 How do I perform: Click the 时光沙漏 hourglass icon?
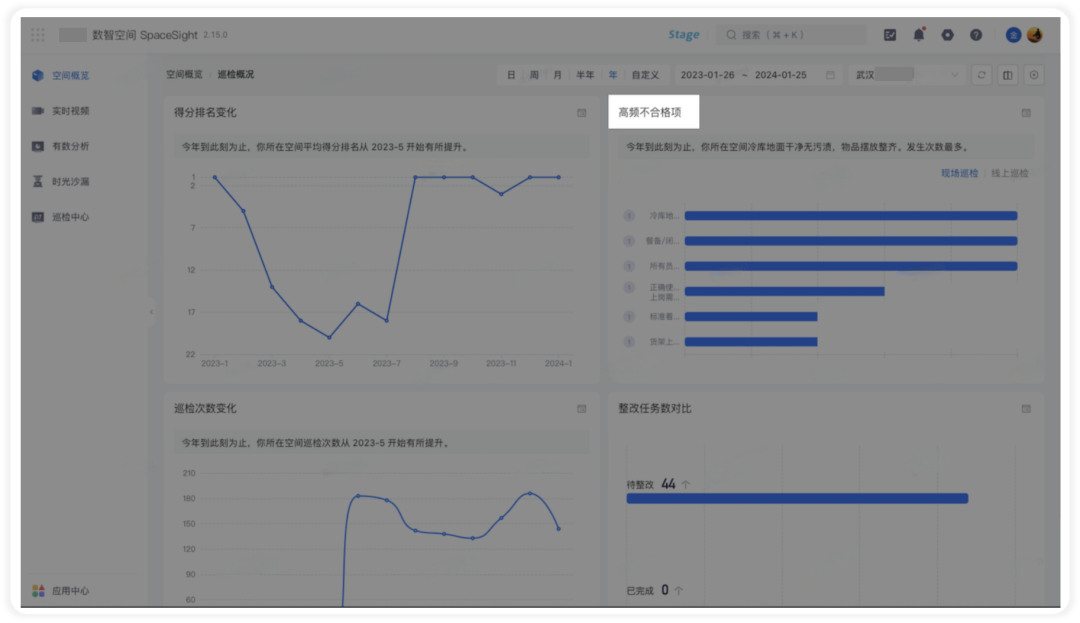[x=38, y=182]
